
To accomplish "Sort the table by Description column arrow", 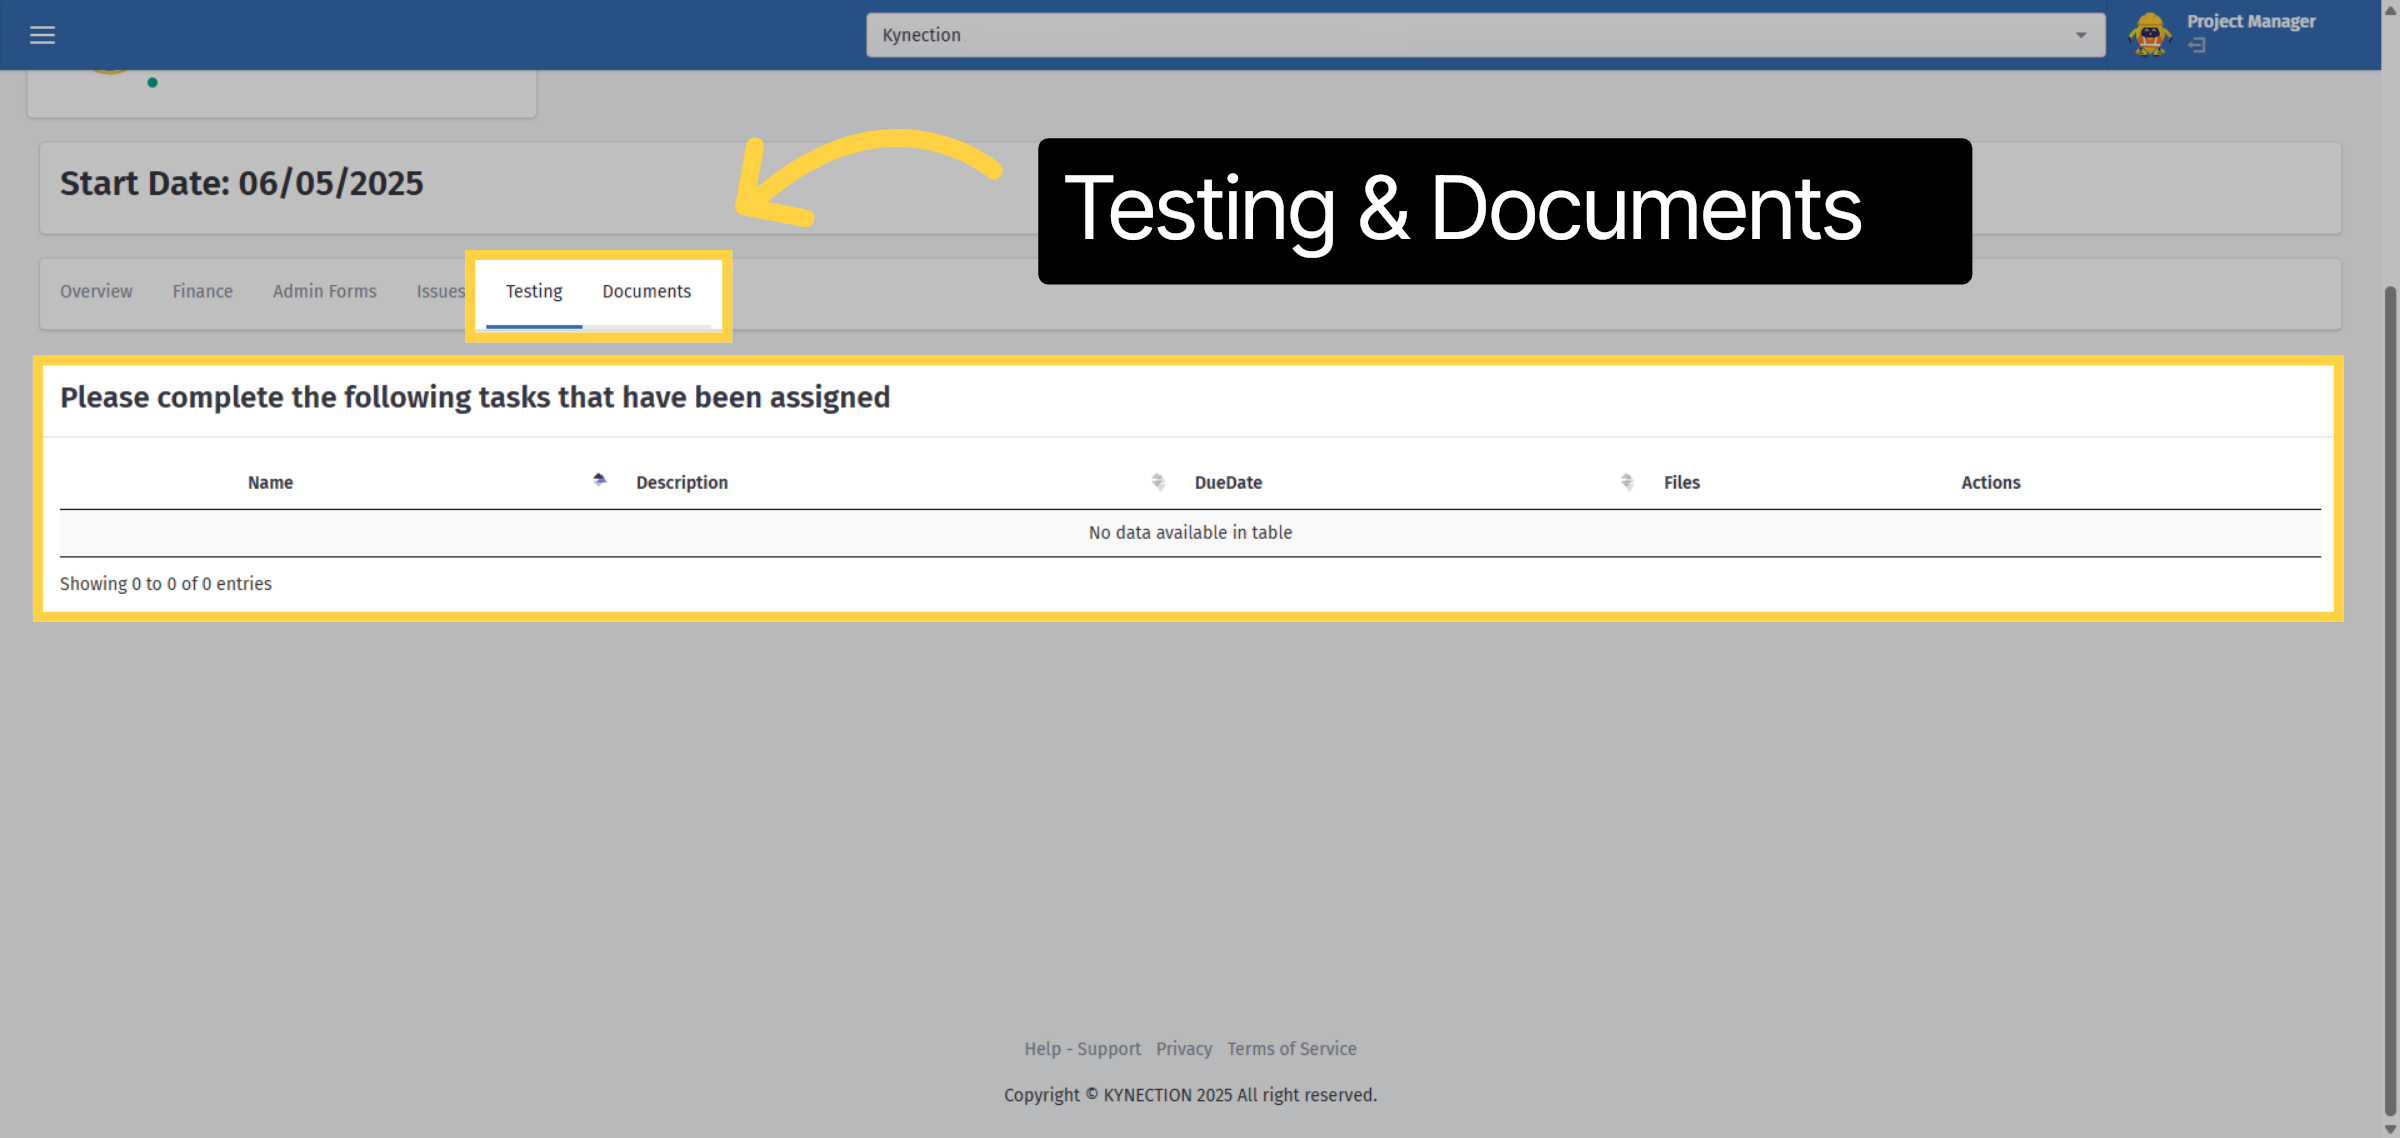I will point(1158,482).
